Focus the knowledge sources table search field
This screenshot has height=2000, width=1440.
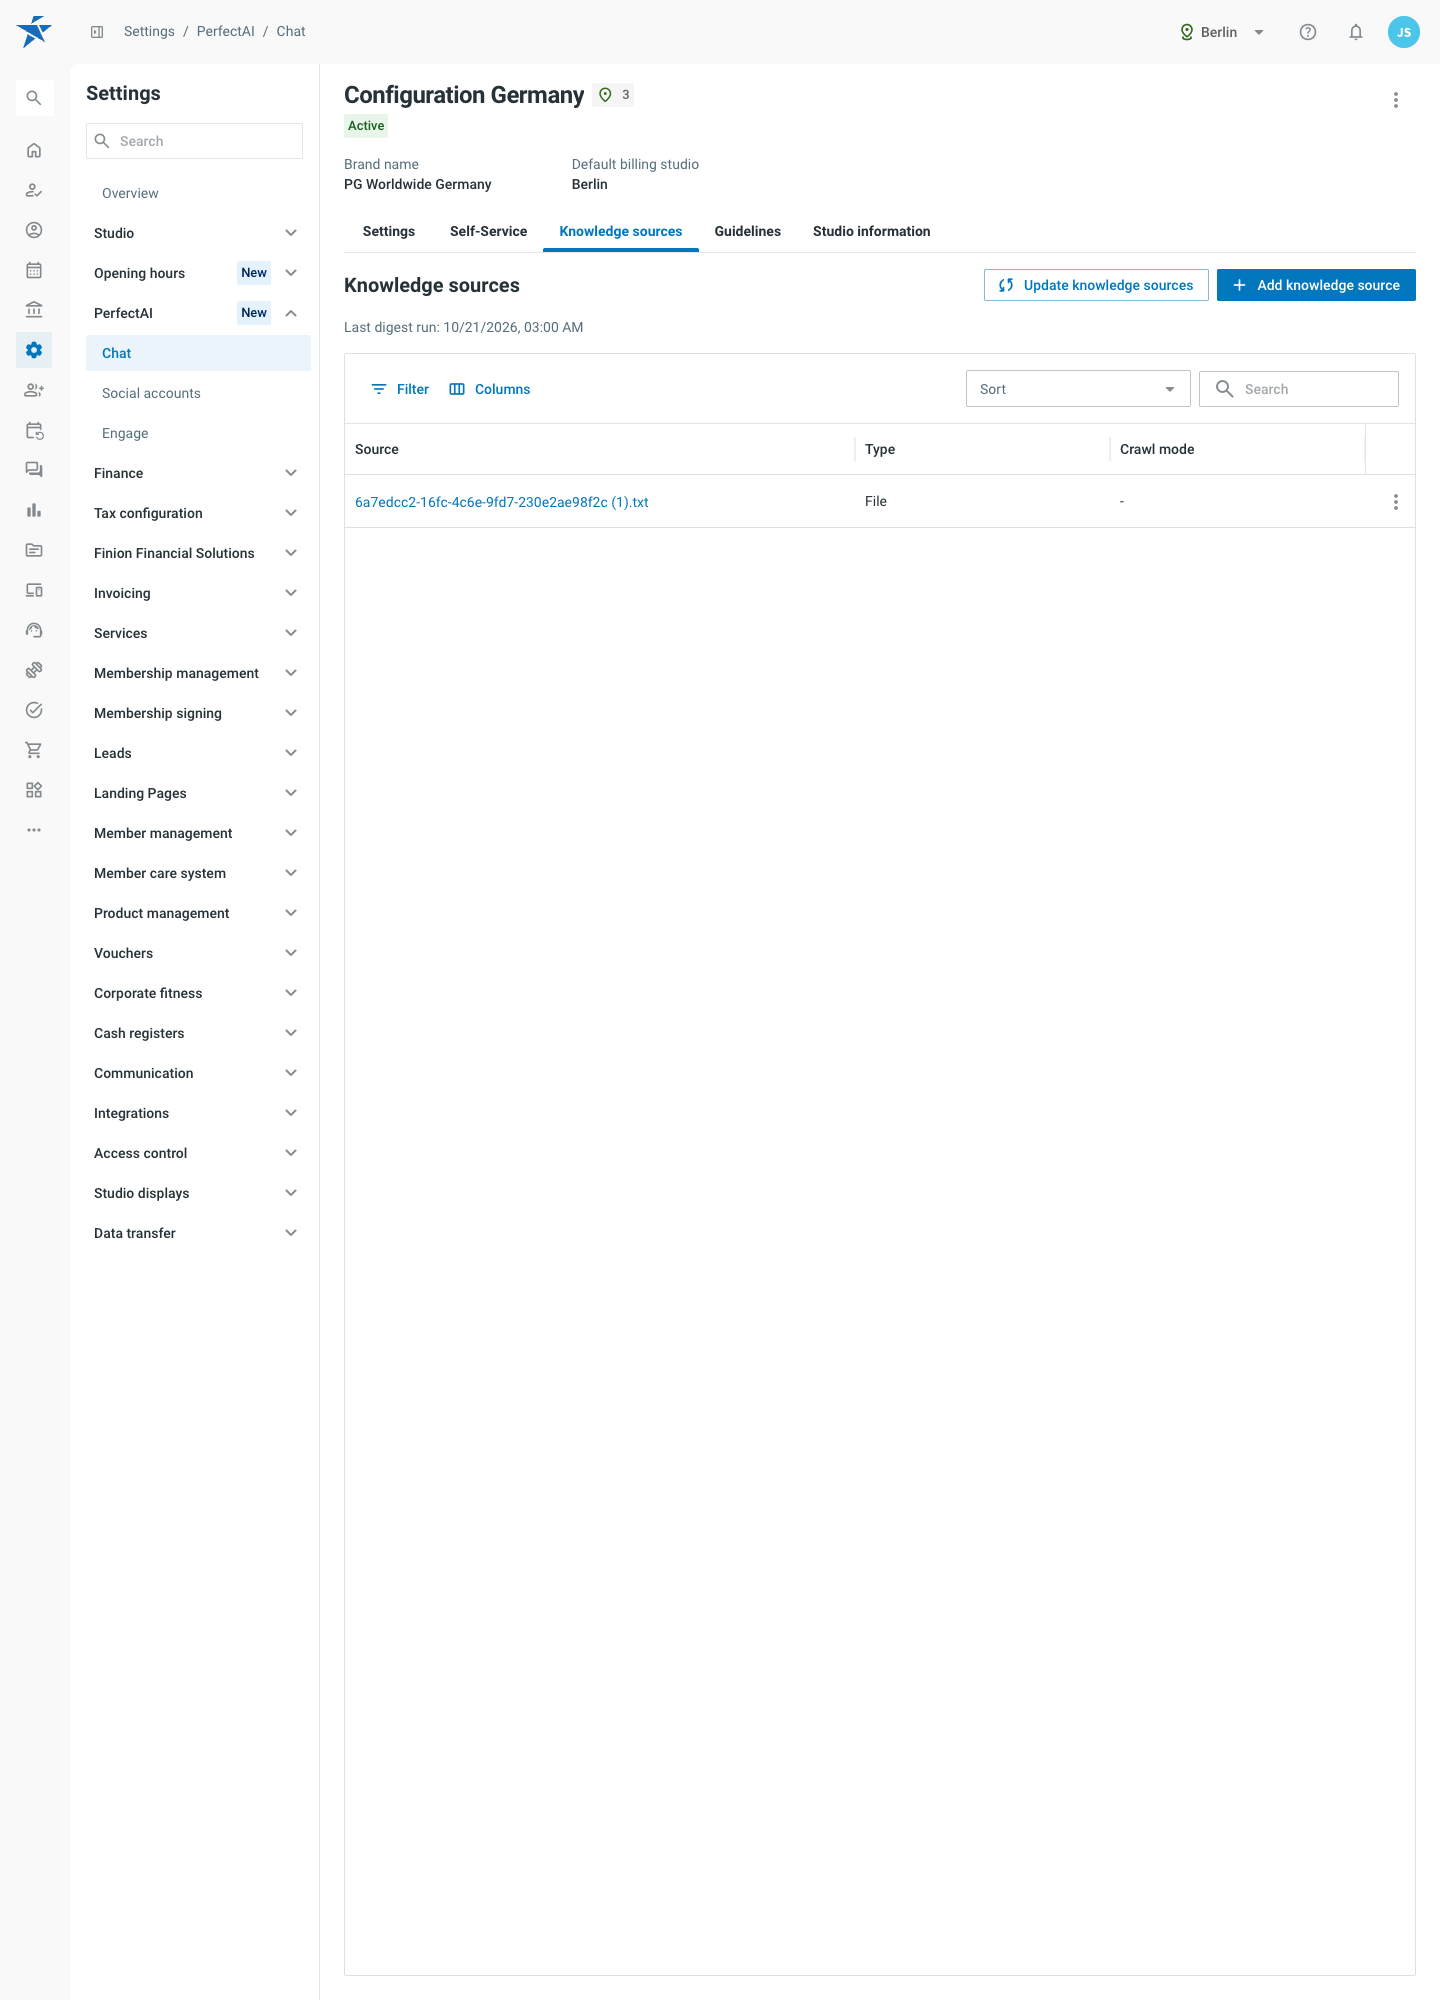click(x=1299, y=389)
